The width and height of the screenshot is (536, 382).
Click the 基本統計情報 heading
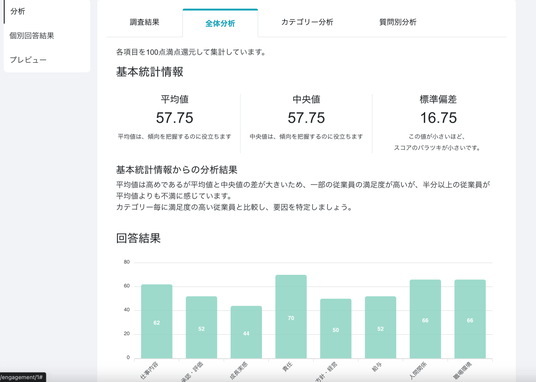coord(150,72)
